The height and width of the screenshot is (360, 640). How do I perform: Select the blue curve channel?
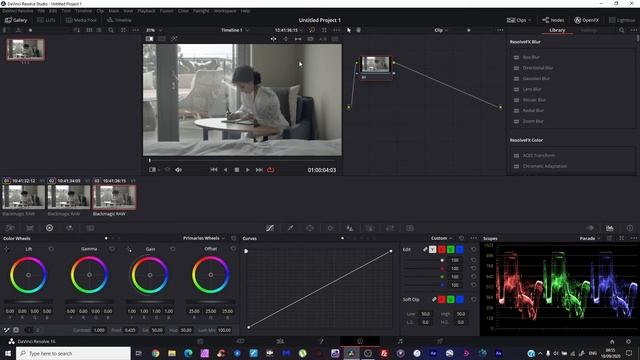pos(460,249)
